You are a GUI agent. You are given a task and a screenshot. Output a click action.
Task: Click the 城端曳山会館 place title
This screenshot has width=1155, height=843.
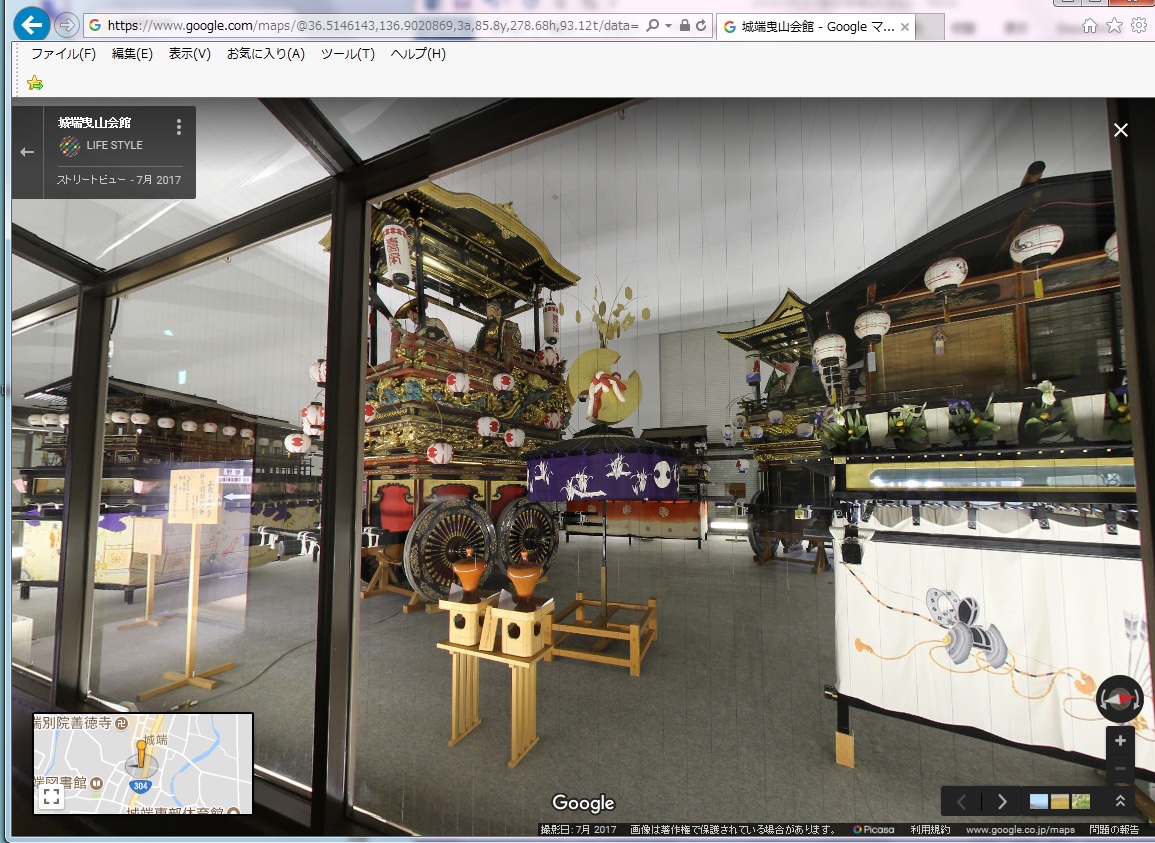click(x=94, y=122)
